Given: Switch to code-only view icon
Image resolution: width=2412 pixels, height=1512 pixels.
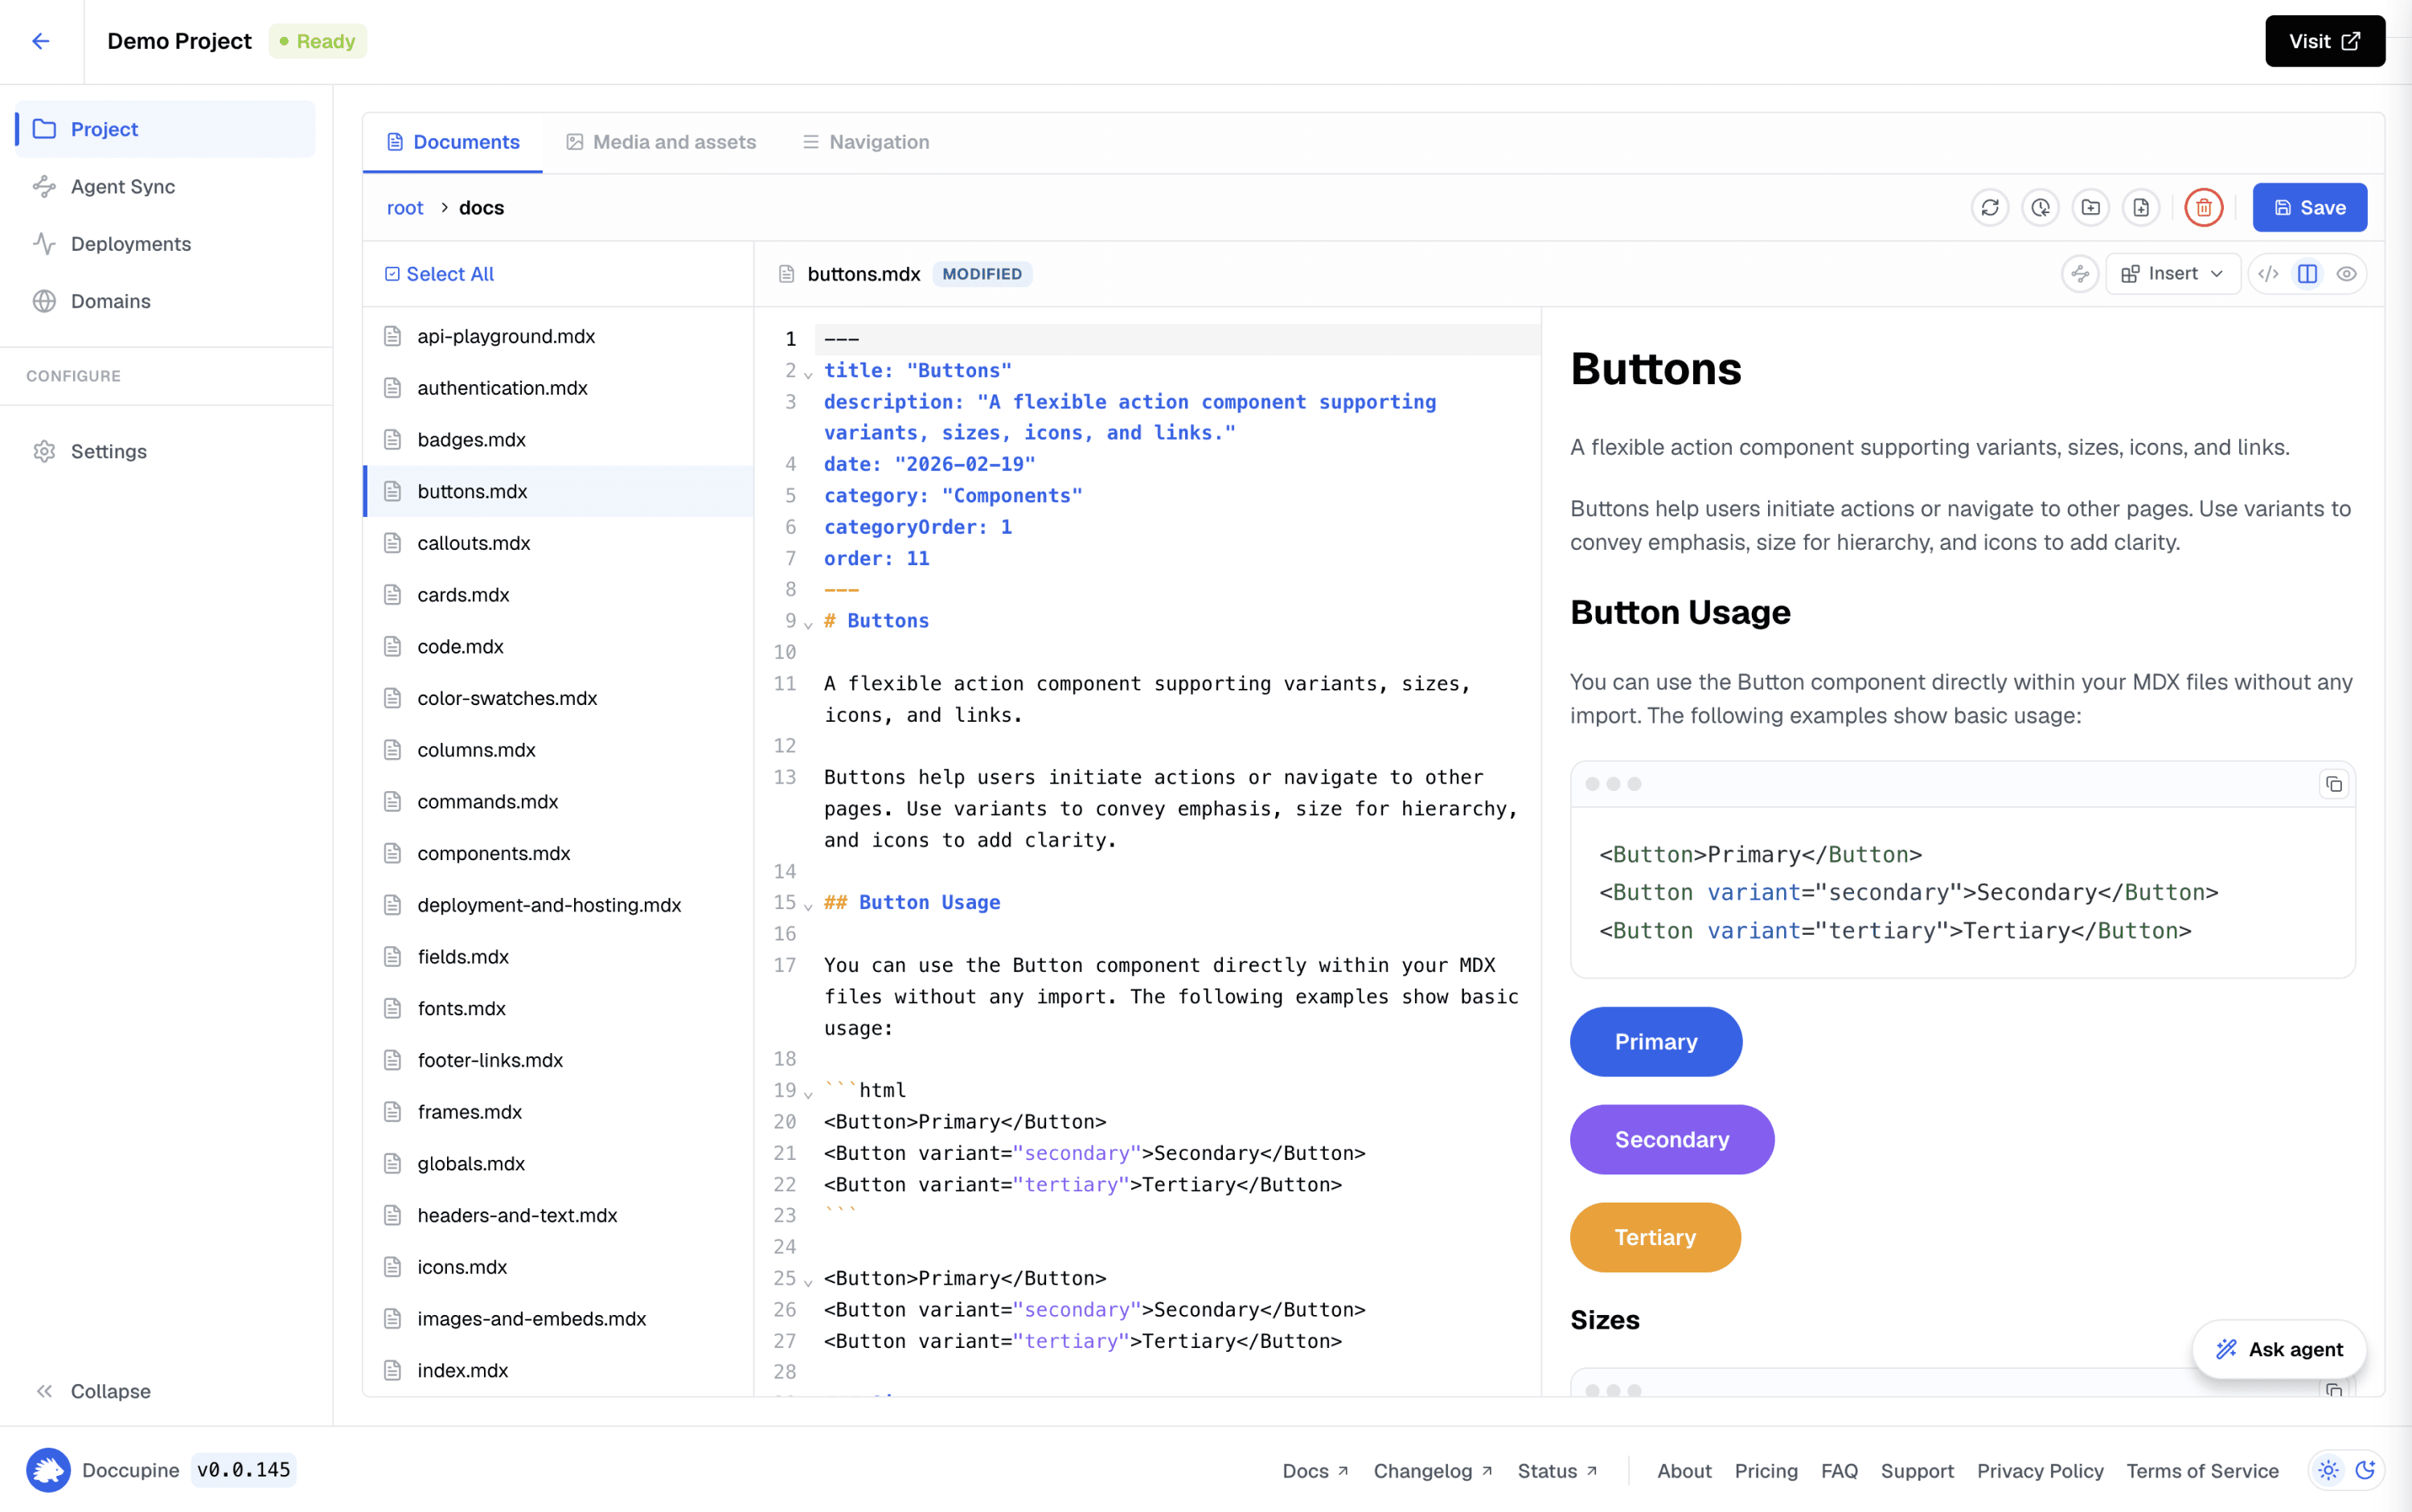Looking at the screenshot, I should 2269,274.
